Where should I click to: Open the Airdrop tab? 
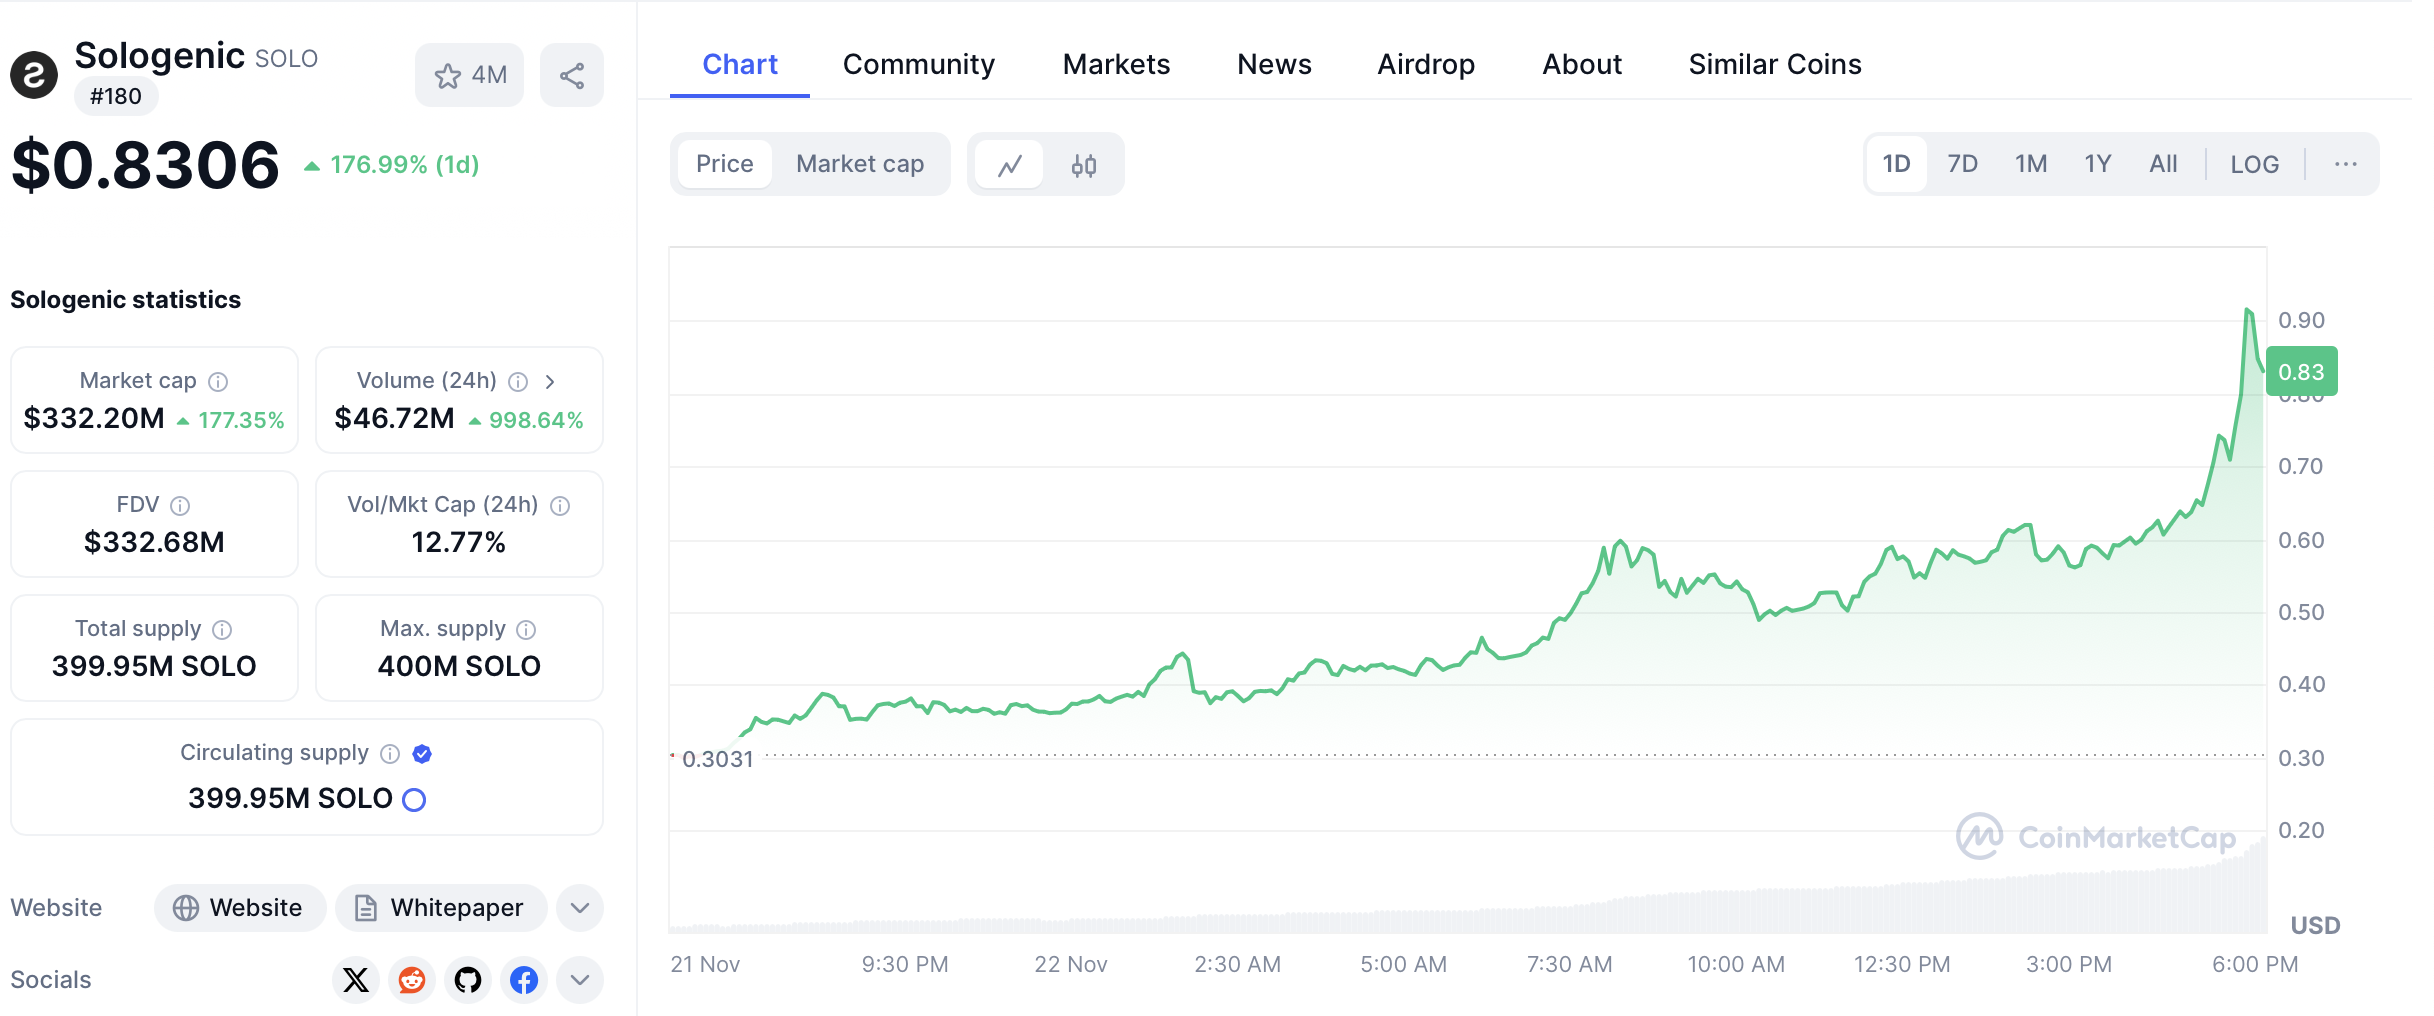[1426, 64]
